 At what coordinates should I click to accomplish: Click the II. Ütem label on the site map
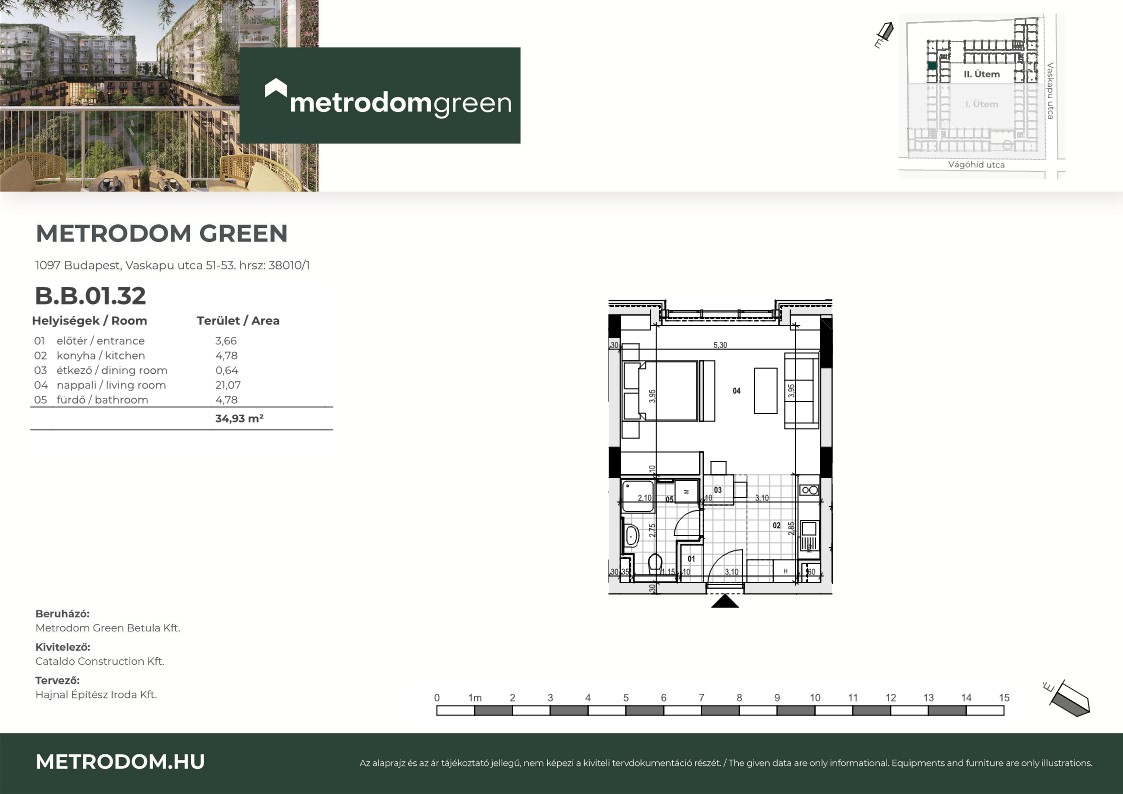tap(981, 75)
